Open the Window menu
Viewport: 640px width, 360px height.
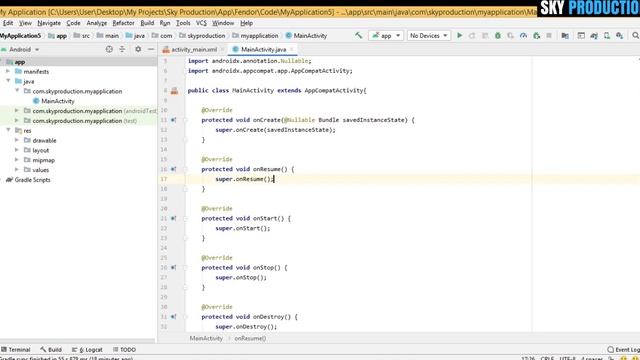(223, 23)
